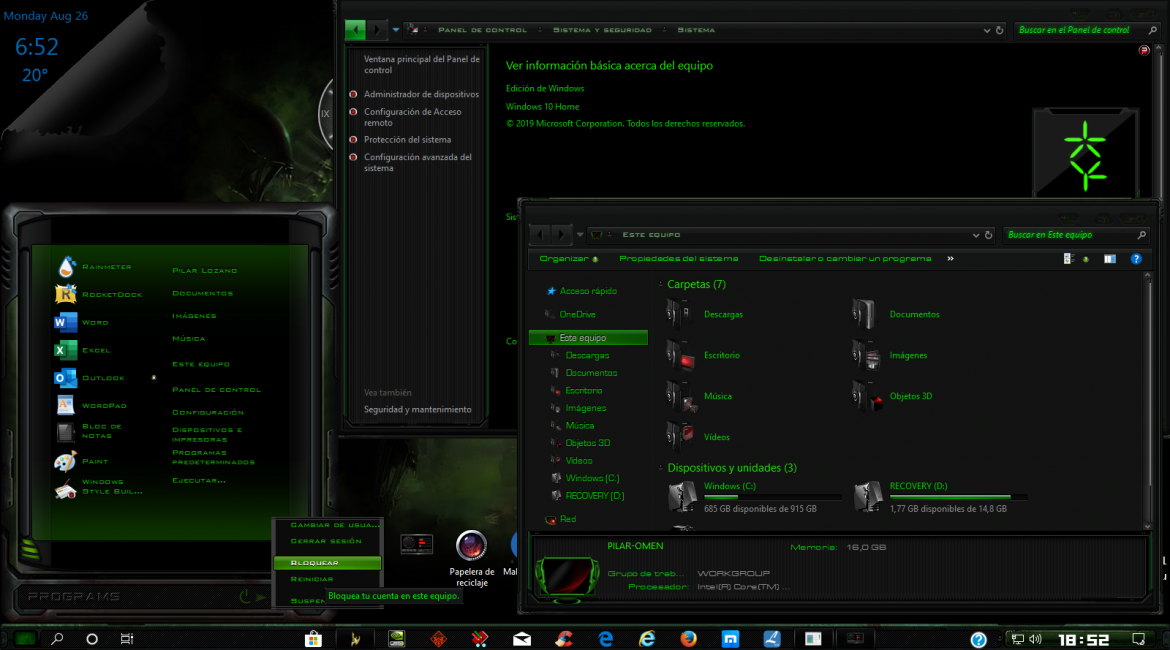Open Protección del sistema link

tap(407, 140)
